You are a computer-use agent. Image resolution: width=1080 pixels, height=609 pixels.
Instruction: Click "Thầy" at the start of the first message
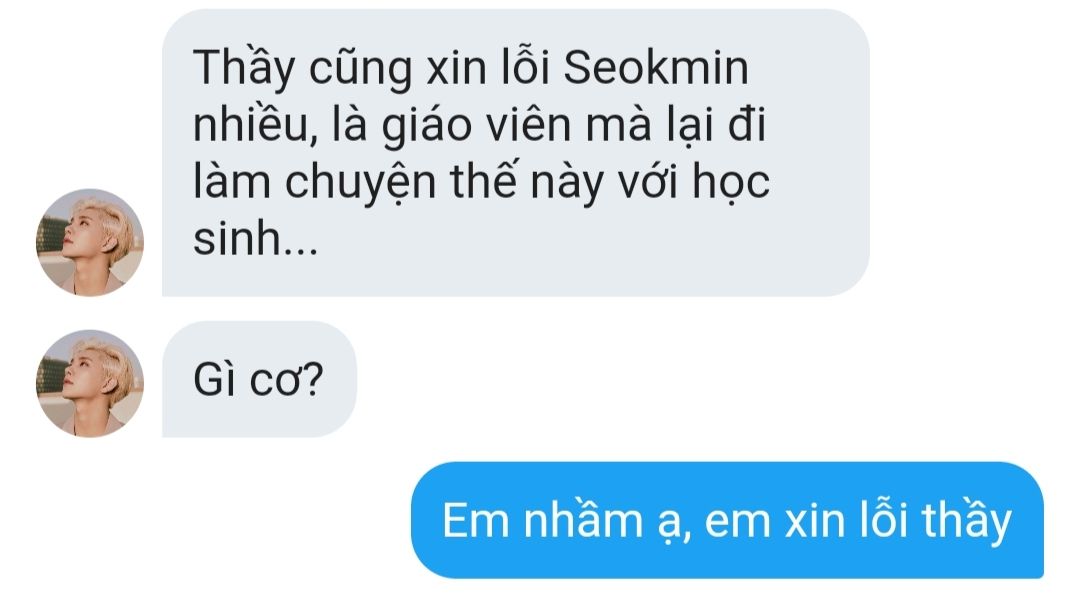pyautogui.click(x=244, y=69)
